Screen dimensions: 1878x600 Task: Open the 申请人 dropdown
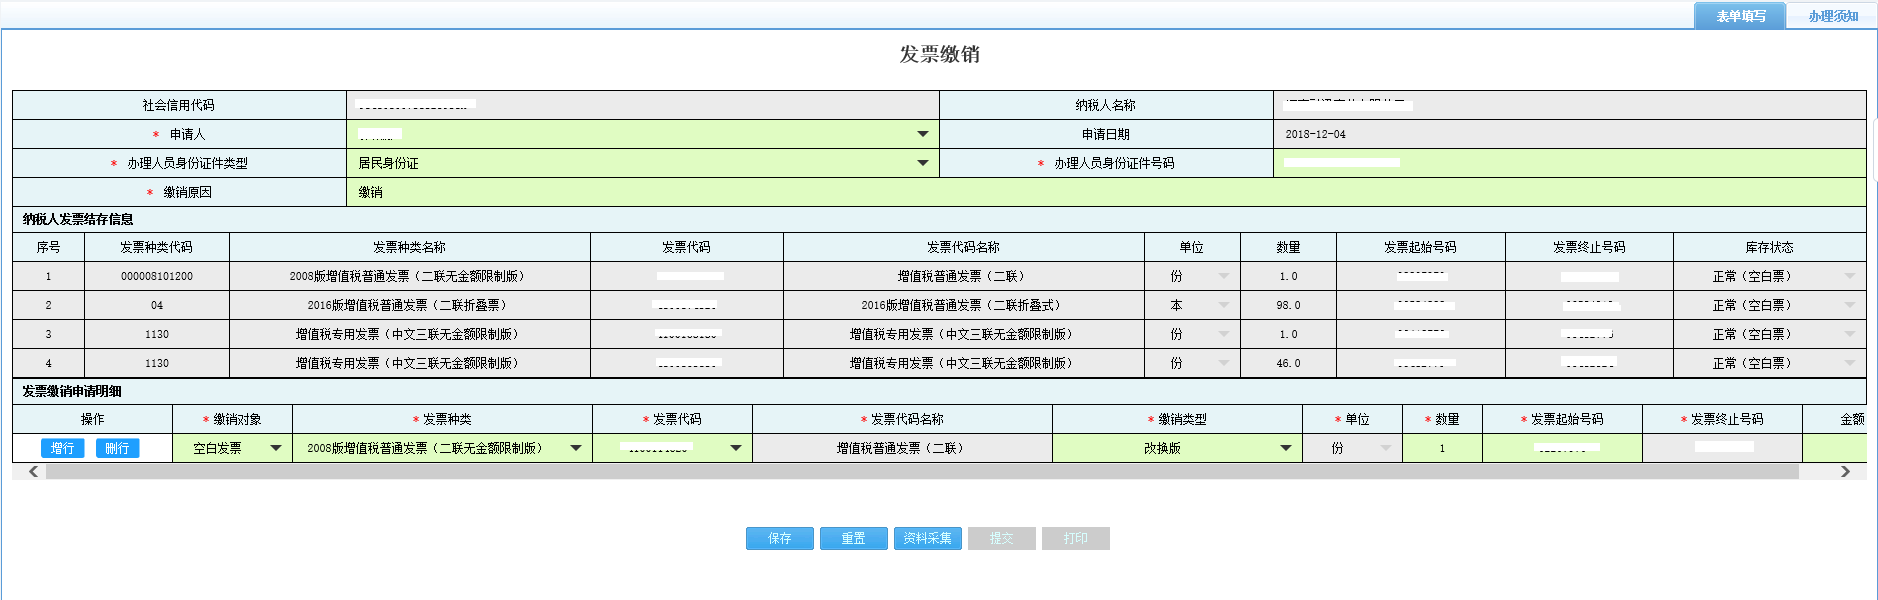(x=922, y=134)
